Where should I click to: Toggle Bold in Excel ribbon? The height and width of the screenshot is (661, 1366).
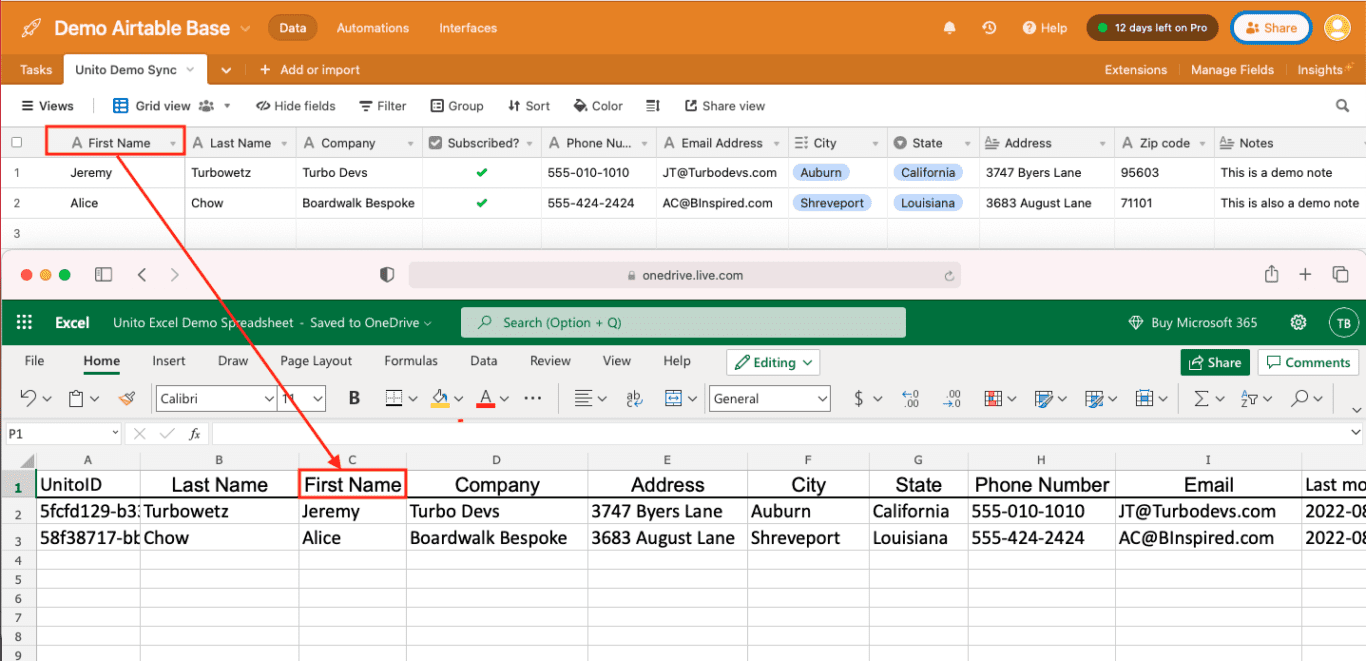[x=354, y=398]
